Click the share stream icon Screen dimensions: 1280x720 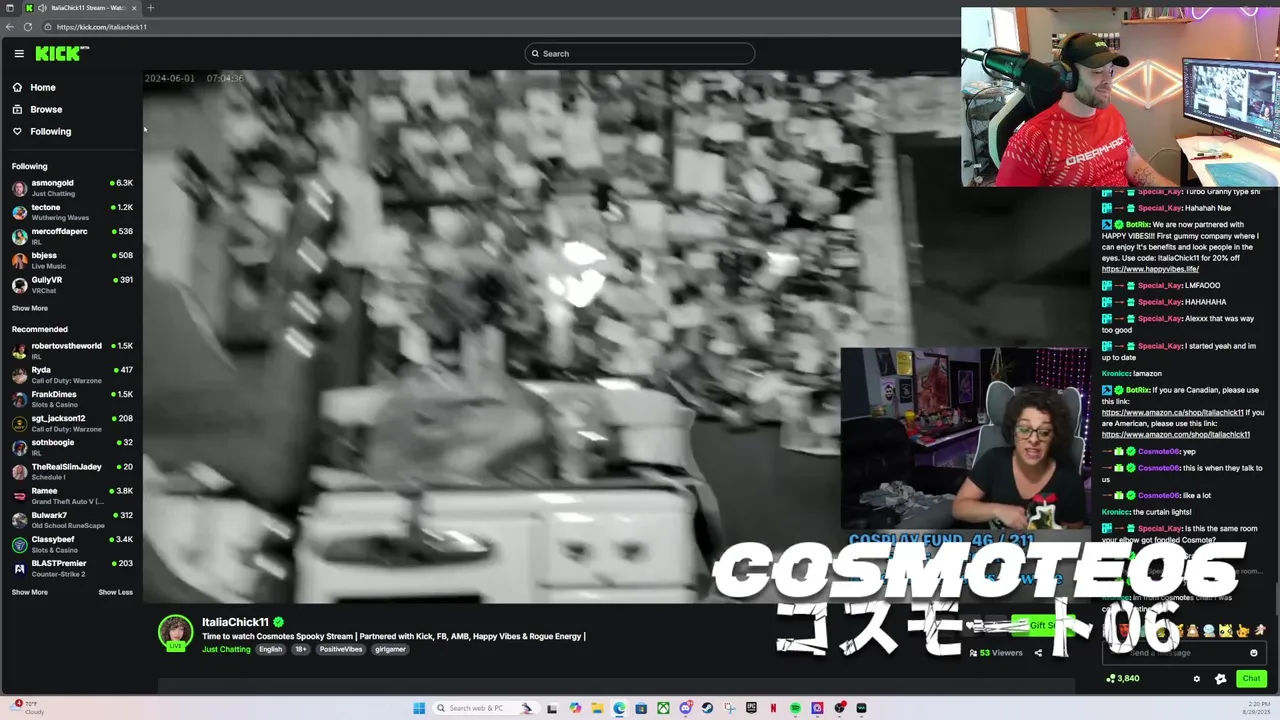tap(1038, 653)
